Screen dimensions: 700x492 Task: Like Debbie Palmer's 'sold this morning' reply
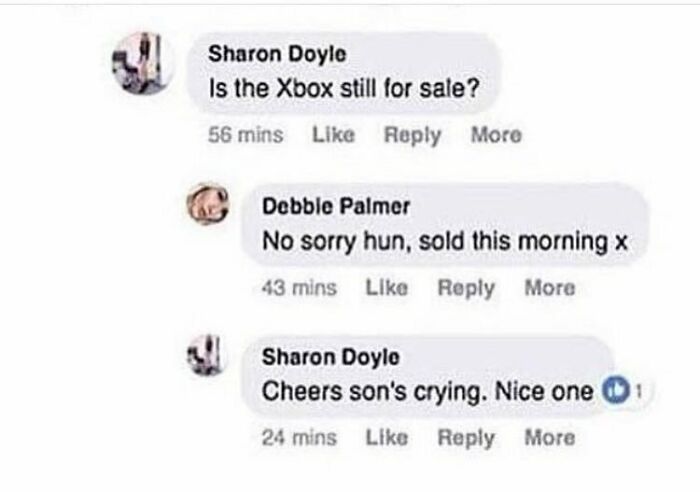[387, 287]
